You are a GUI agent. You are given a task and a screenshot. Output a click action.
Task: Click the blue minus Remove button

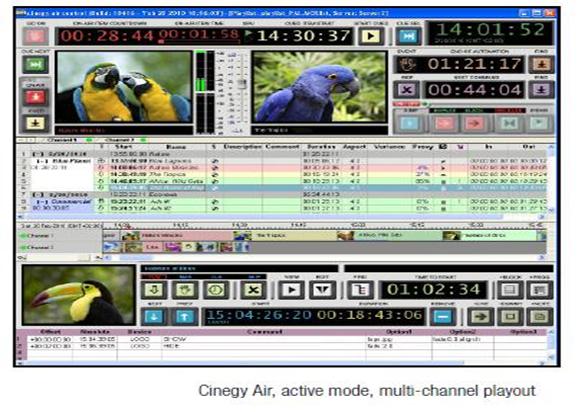tap(442, 316)
